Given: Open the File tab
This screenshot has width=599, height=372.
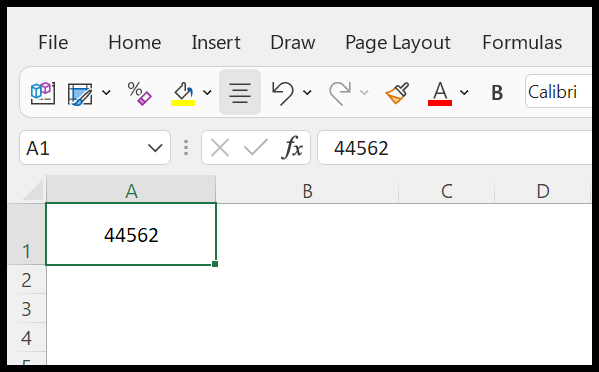Looking at the screenshot, I should coord(53,42).
